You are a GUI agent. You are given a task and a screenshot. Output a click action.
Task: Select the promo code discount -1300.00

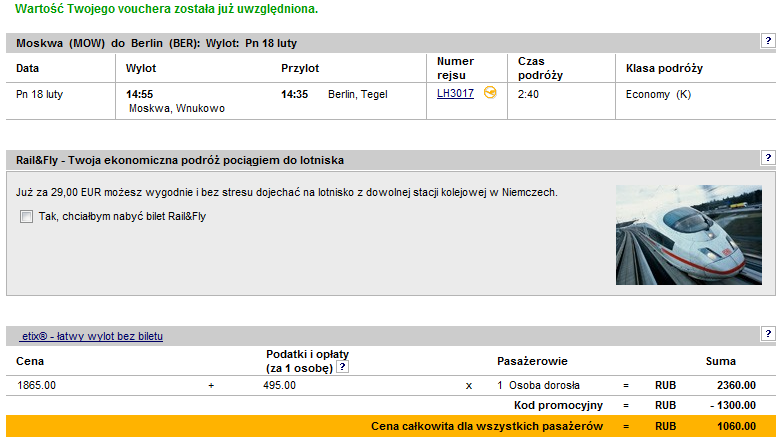click(x=731, y=406)
